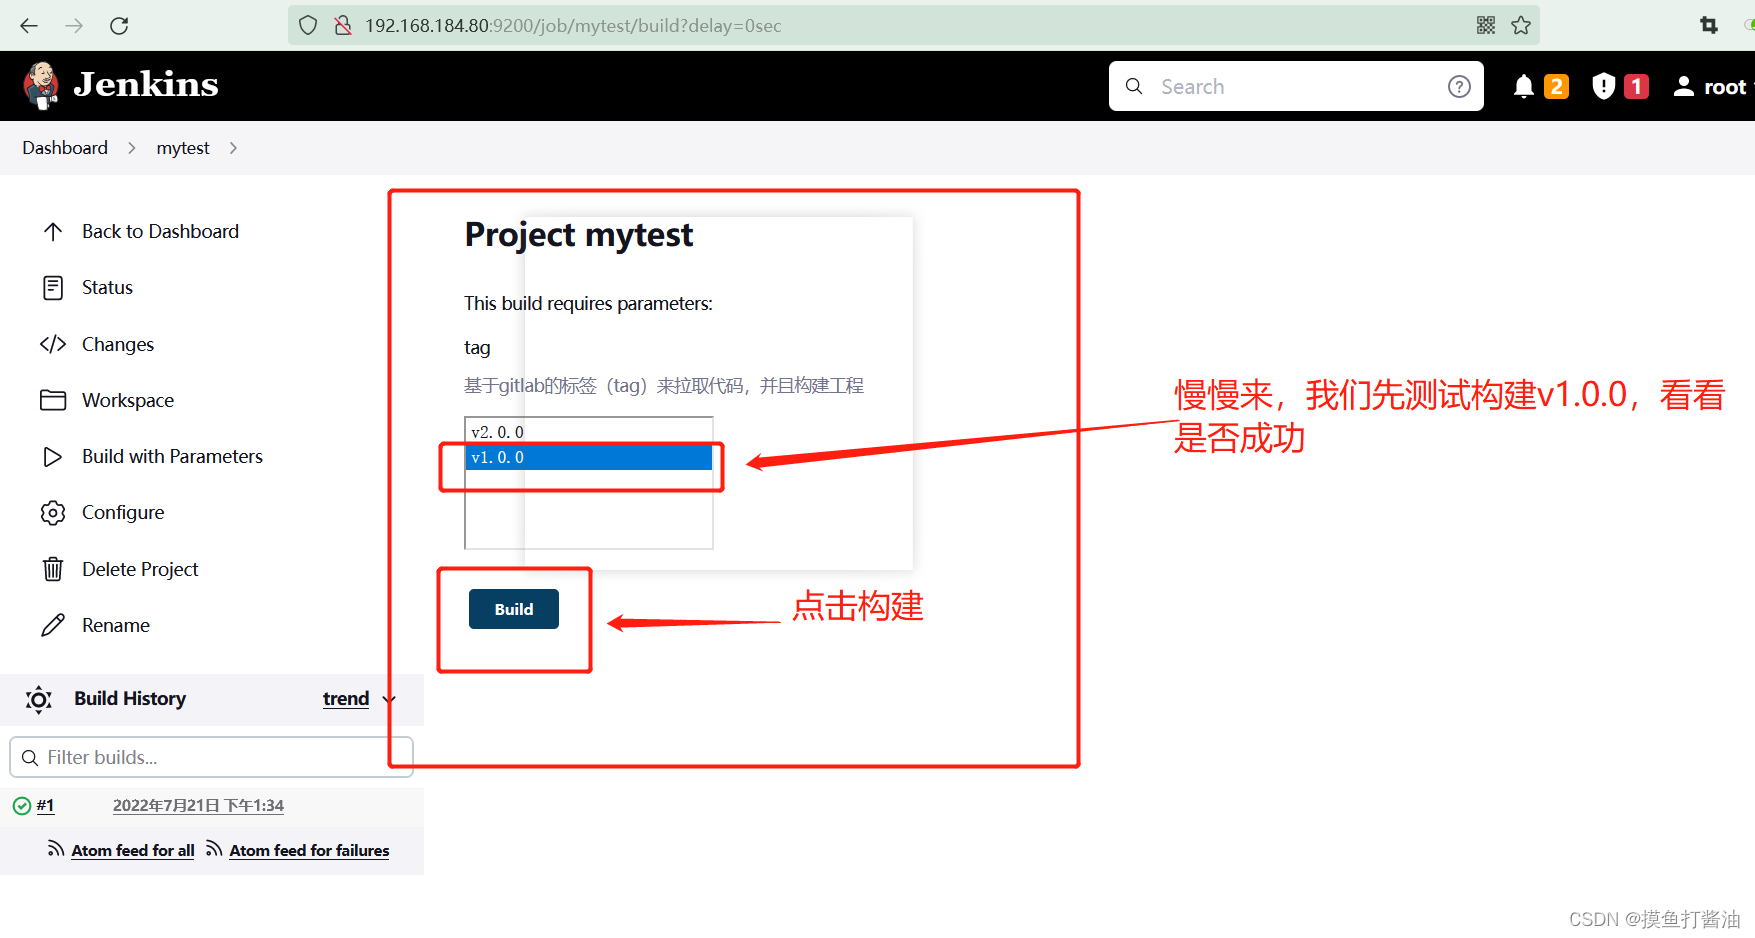Click the Configure gear icon
This screenshot has height=938, width=1755.
tap(53, 513)
